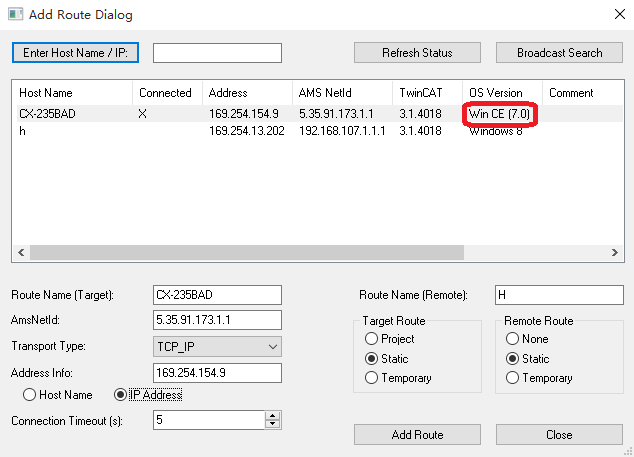Click the Add Route dialog title icon
Viewport: 634px width, 457px height.
click(16, 15)
